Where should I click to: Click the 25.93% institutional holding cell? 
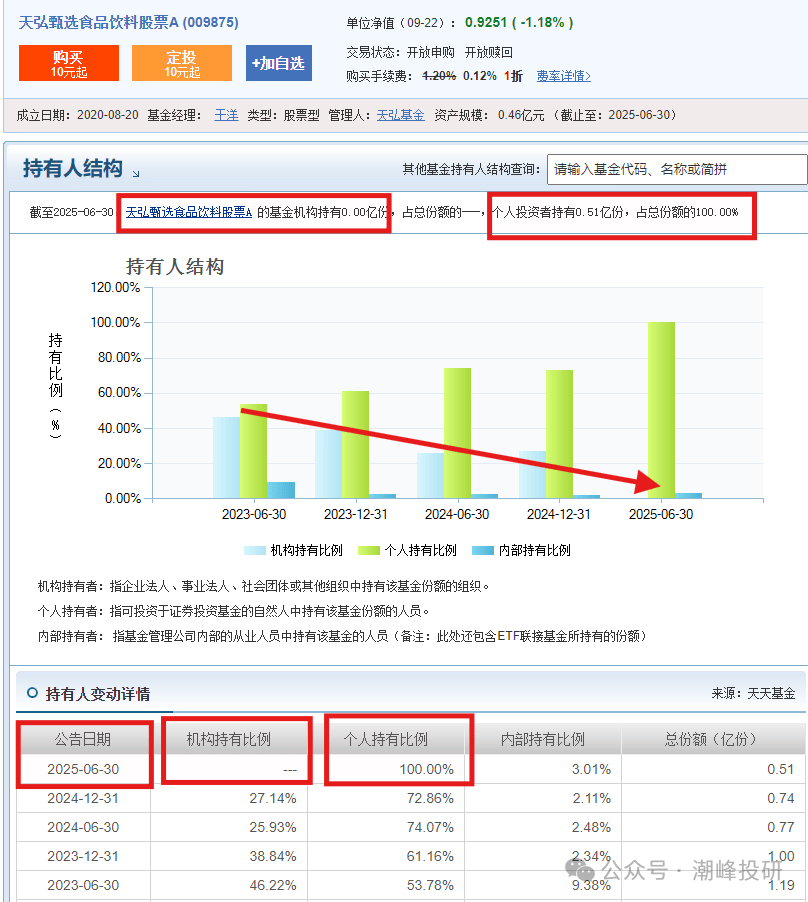point(229,827)
